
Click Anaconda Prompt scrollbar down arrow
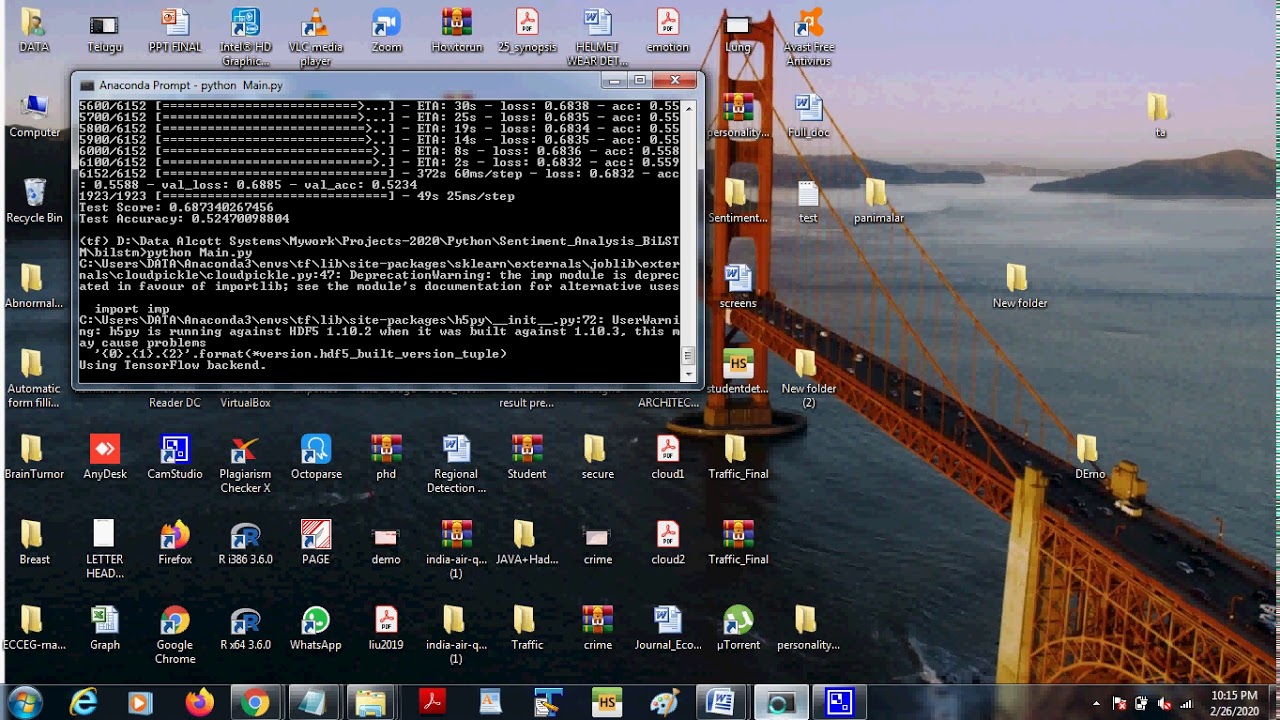coord(687,373)
